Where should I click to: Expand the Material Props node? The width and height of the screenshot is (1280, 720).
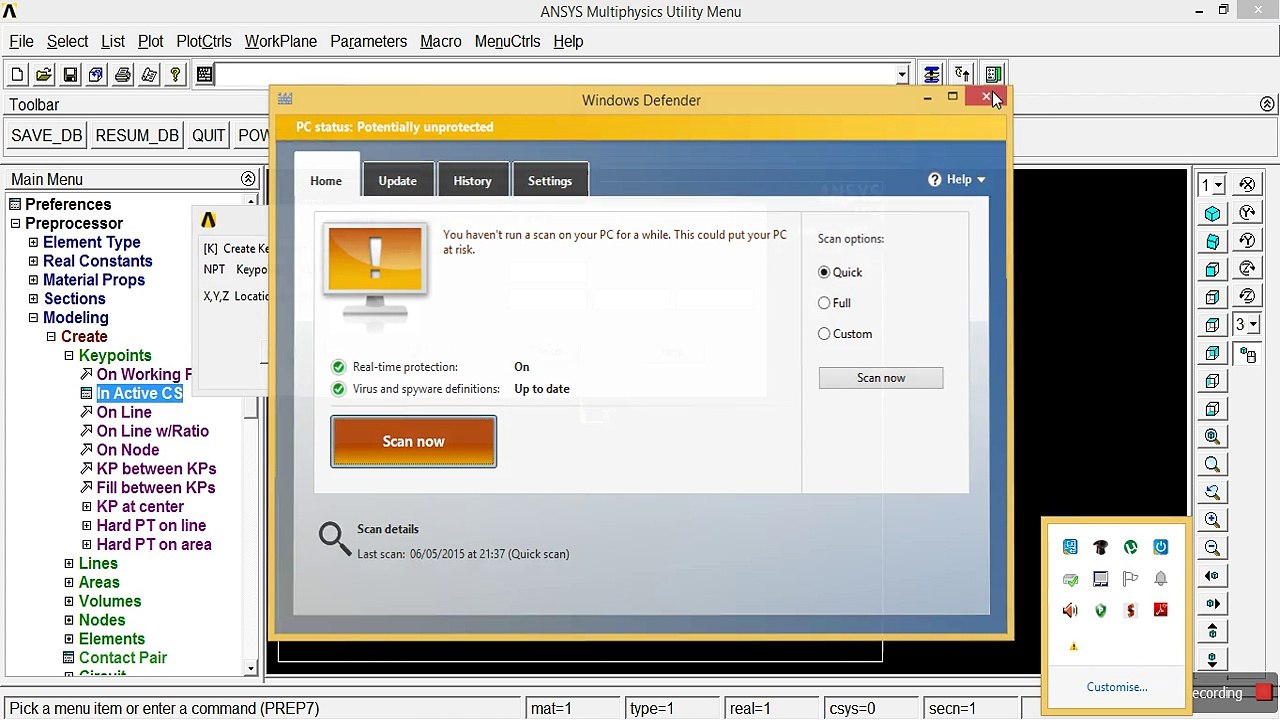pos(33,281)
